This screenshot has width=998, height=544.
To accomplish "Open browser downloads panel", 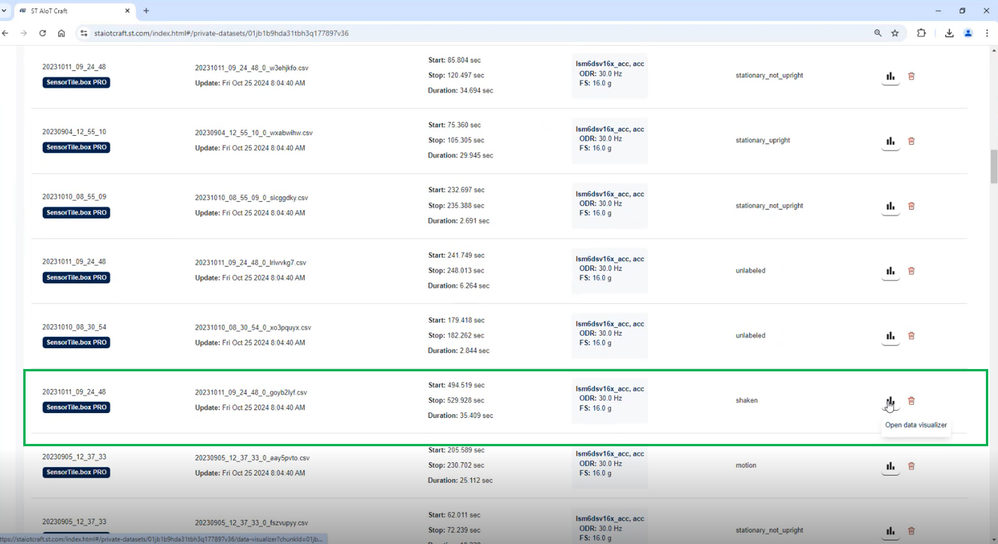I will click(x=949, y=33).
